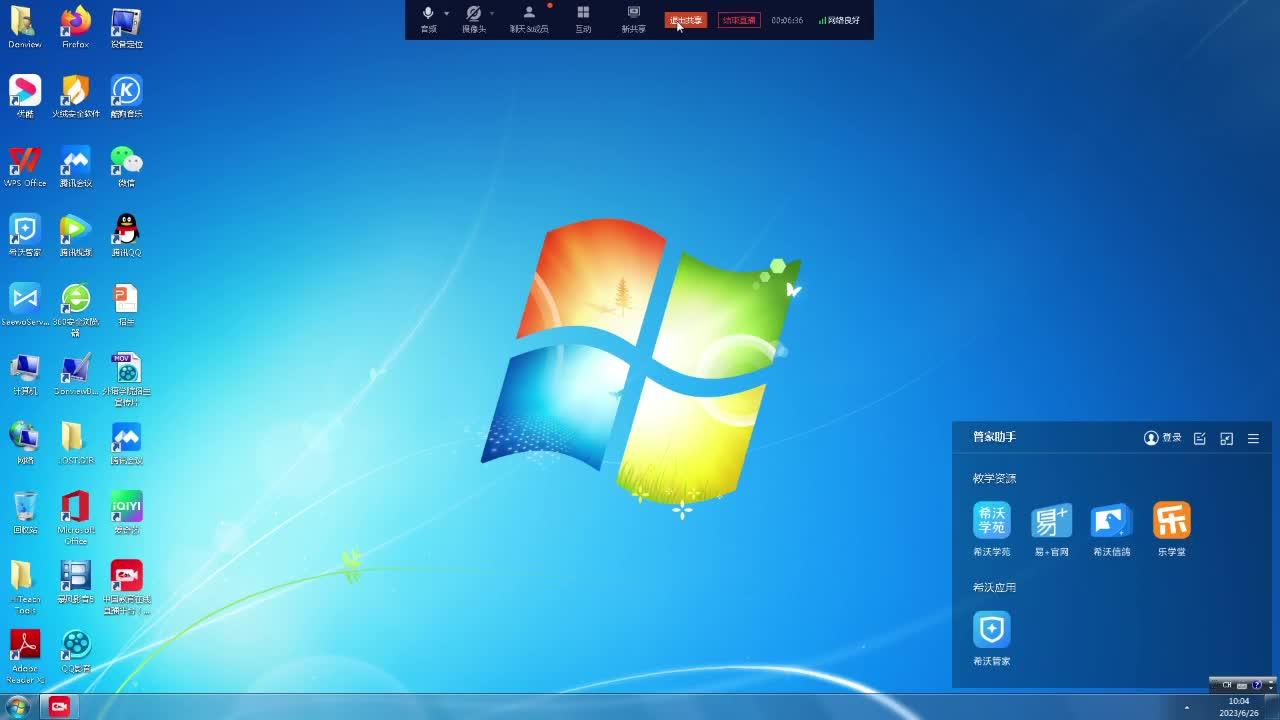Open 计算机 Computer desktop icon
Viewport: 1280px width, 720px height.
(24, 374)
